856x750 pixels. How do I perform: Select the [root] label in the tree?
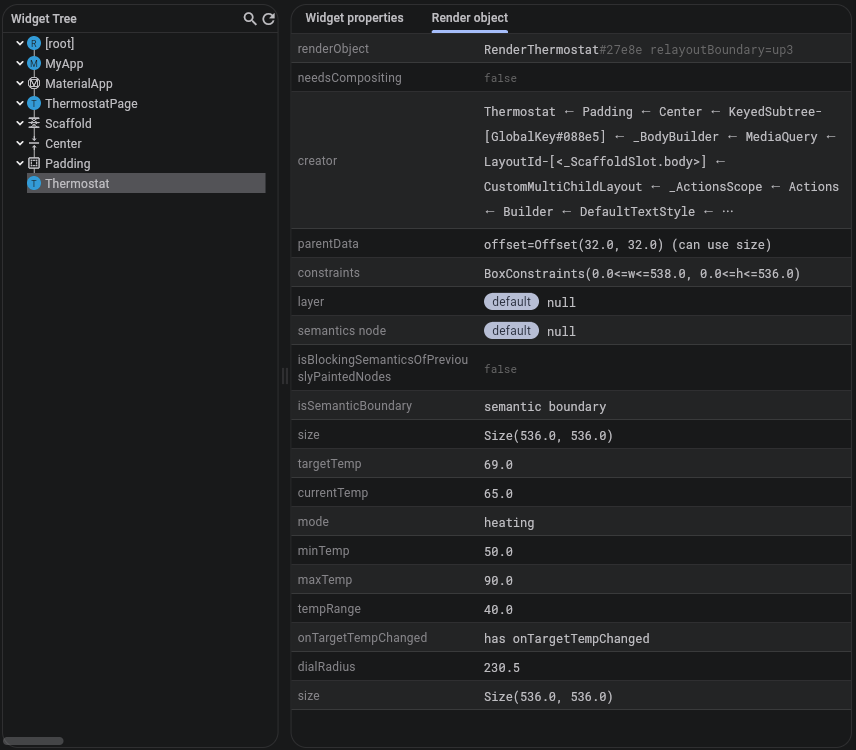pos(60,43)
